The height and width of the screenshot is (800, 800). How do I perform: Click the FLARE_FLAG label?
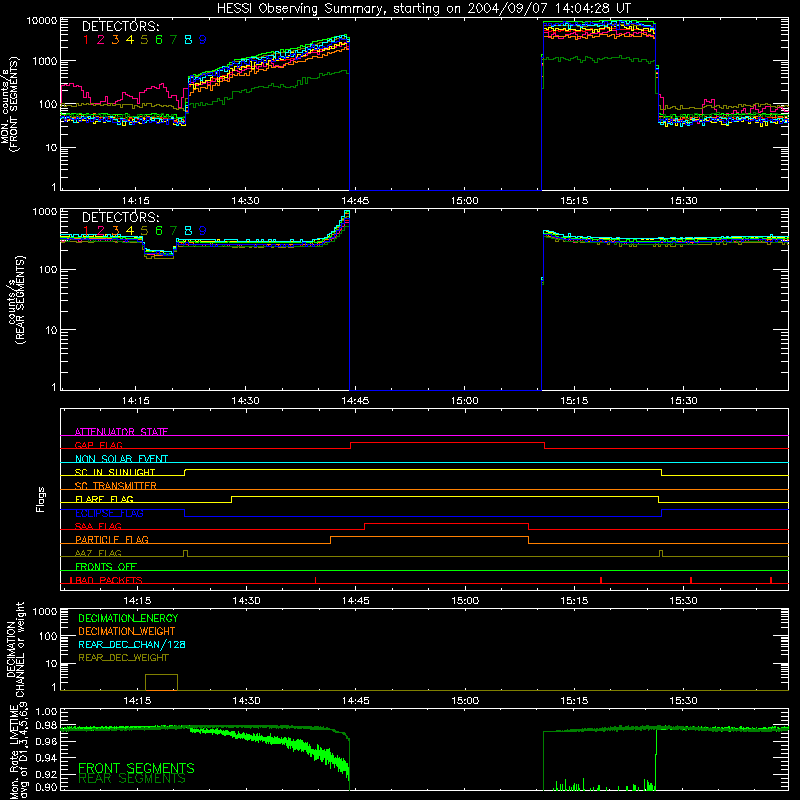(104, 499)
